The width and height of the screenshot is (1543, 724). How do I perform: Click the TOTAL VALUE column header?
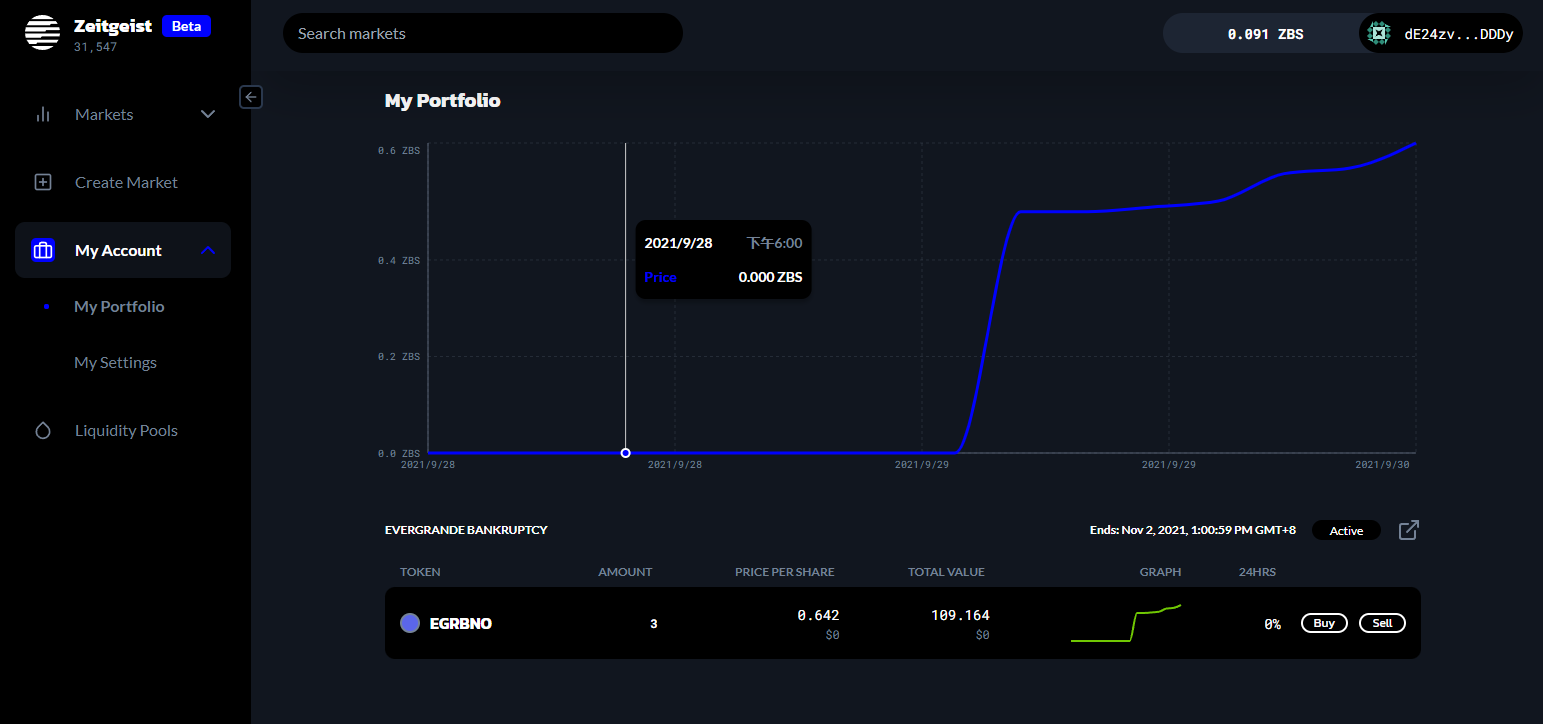[946, 572]
